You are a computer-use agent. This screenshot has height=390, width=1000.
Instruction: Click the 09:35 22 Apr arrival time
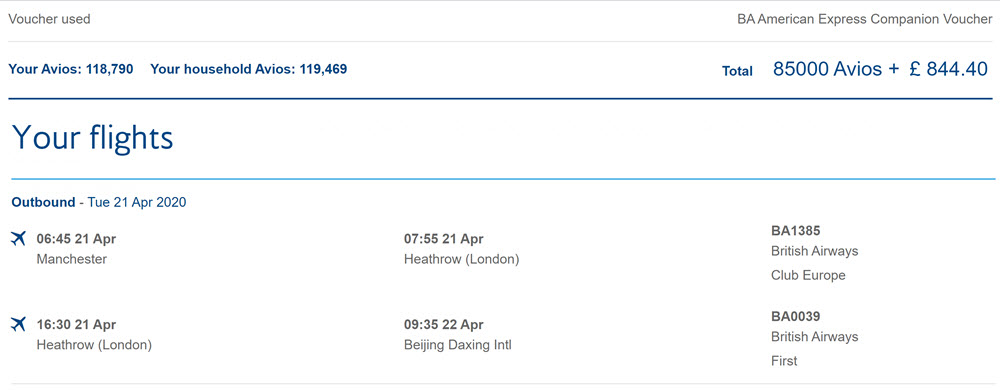[x=444, y=325]
